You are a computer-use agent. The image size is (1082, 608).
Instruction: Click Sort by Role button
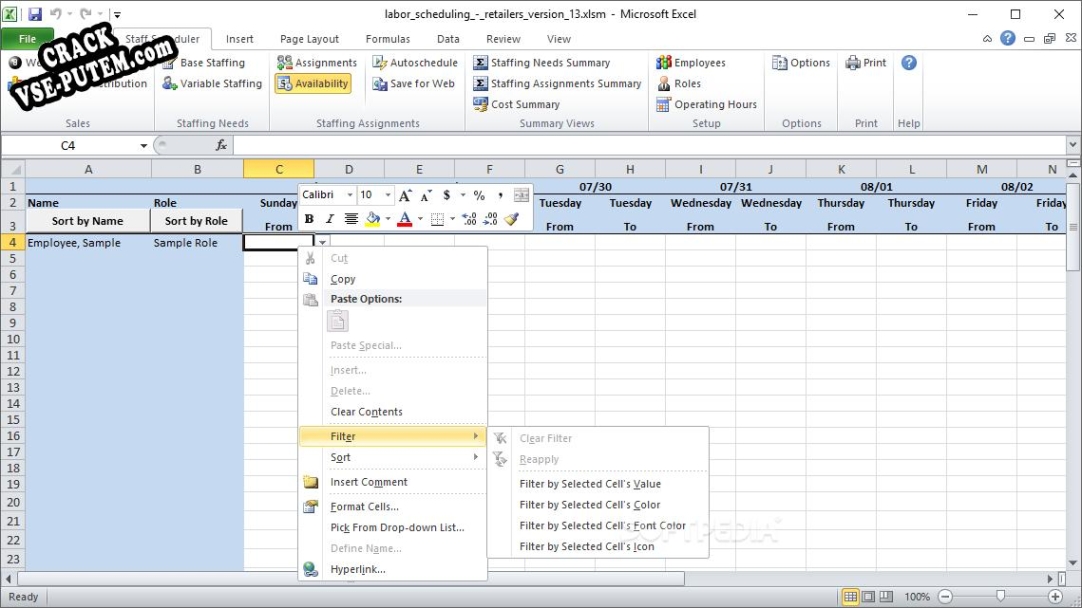196,221
